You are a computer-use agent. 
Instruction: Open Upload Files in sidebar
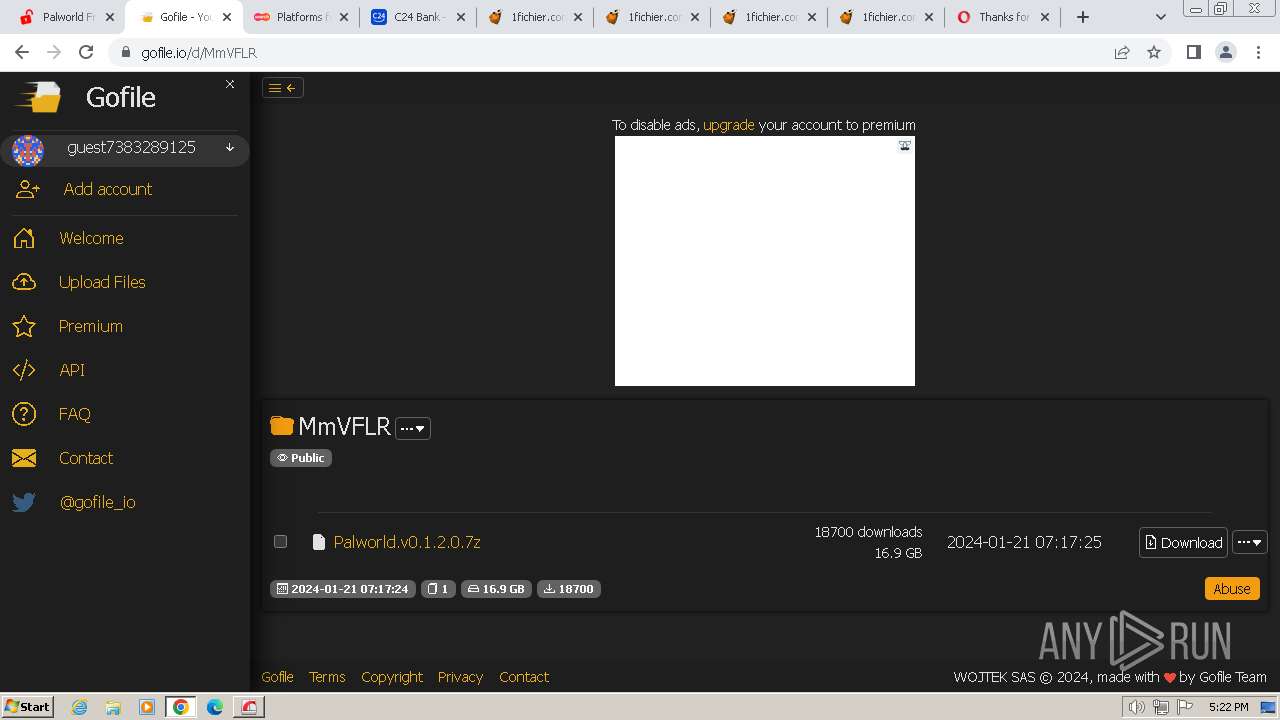click(102, 282)
